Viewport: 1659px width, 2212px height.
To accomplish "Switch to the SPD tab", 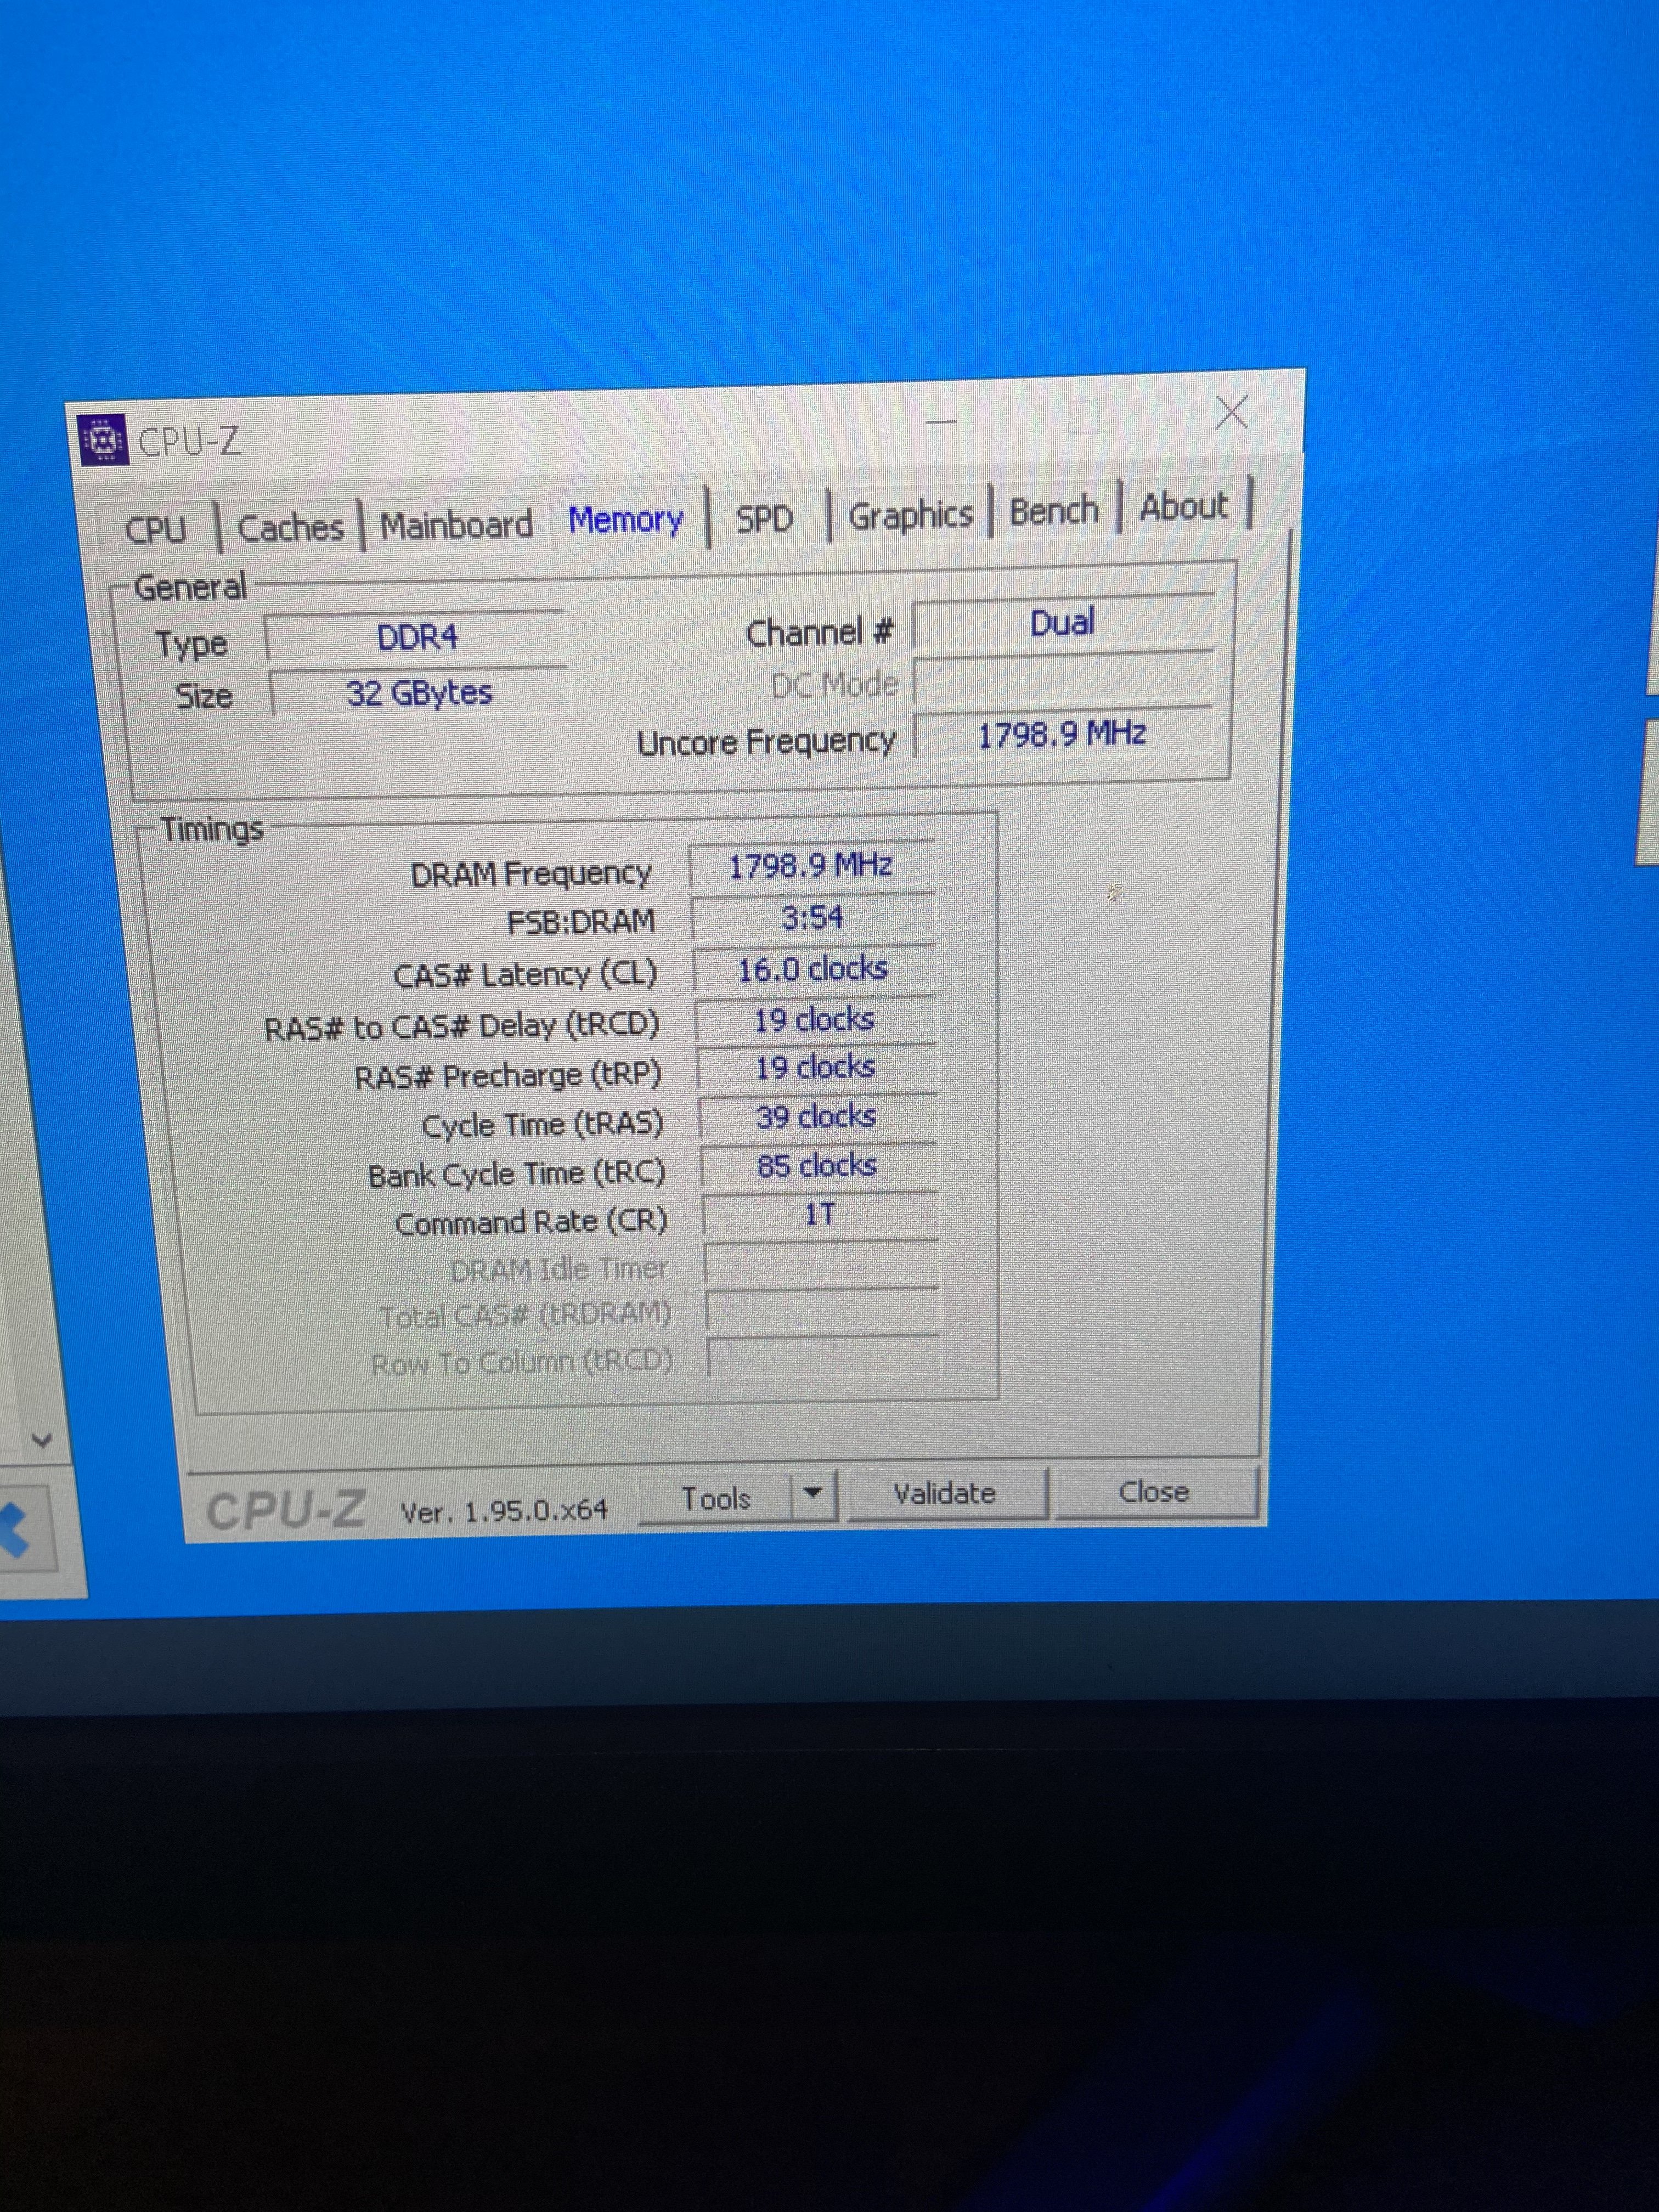I will 764,518.
